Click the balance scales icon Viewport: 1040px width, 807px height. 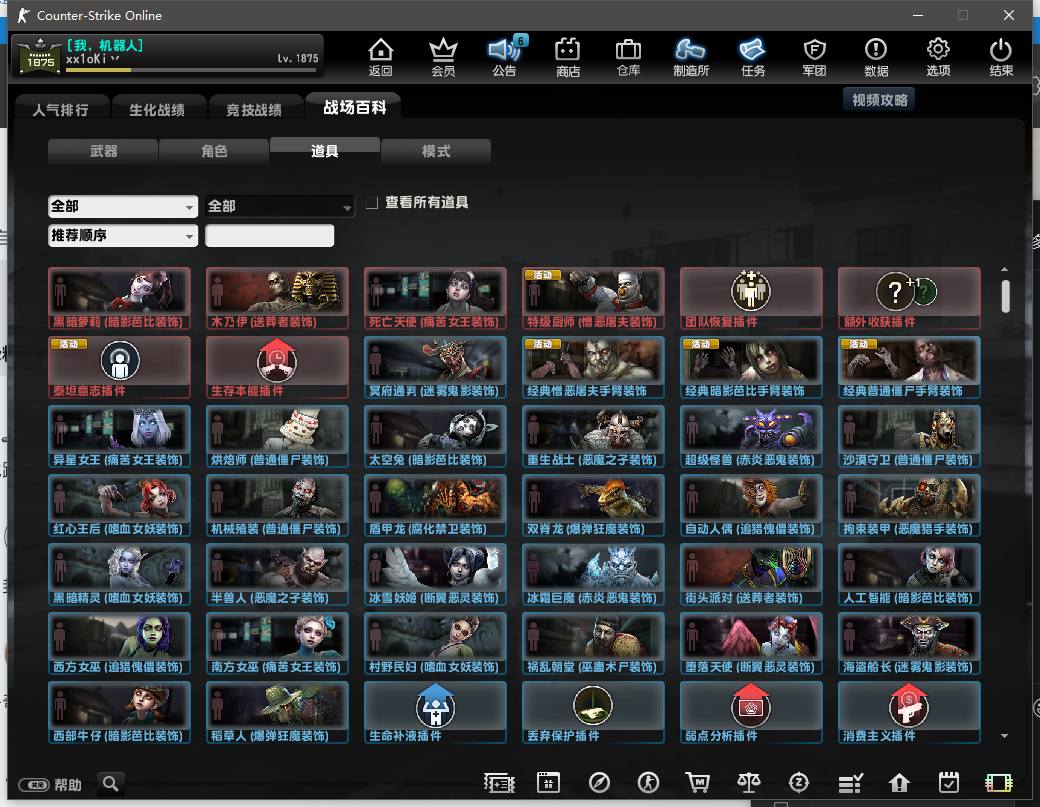749,783
